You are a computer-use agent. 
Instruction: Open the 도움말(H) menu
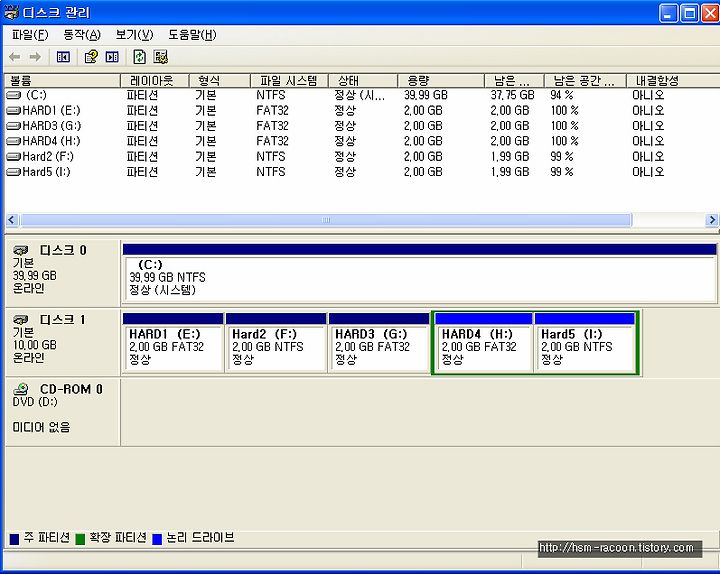point(192,35)
